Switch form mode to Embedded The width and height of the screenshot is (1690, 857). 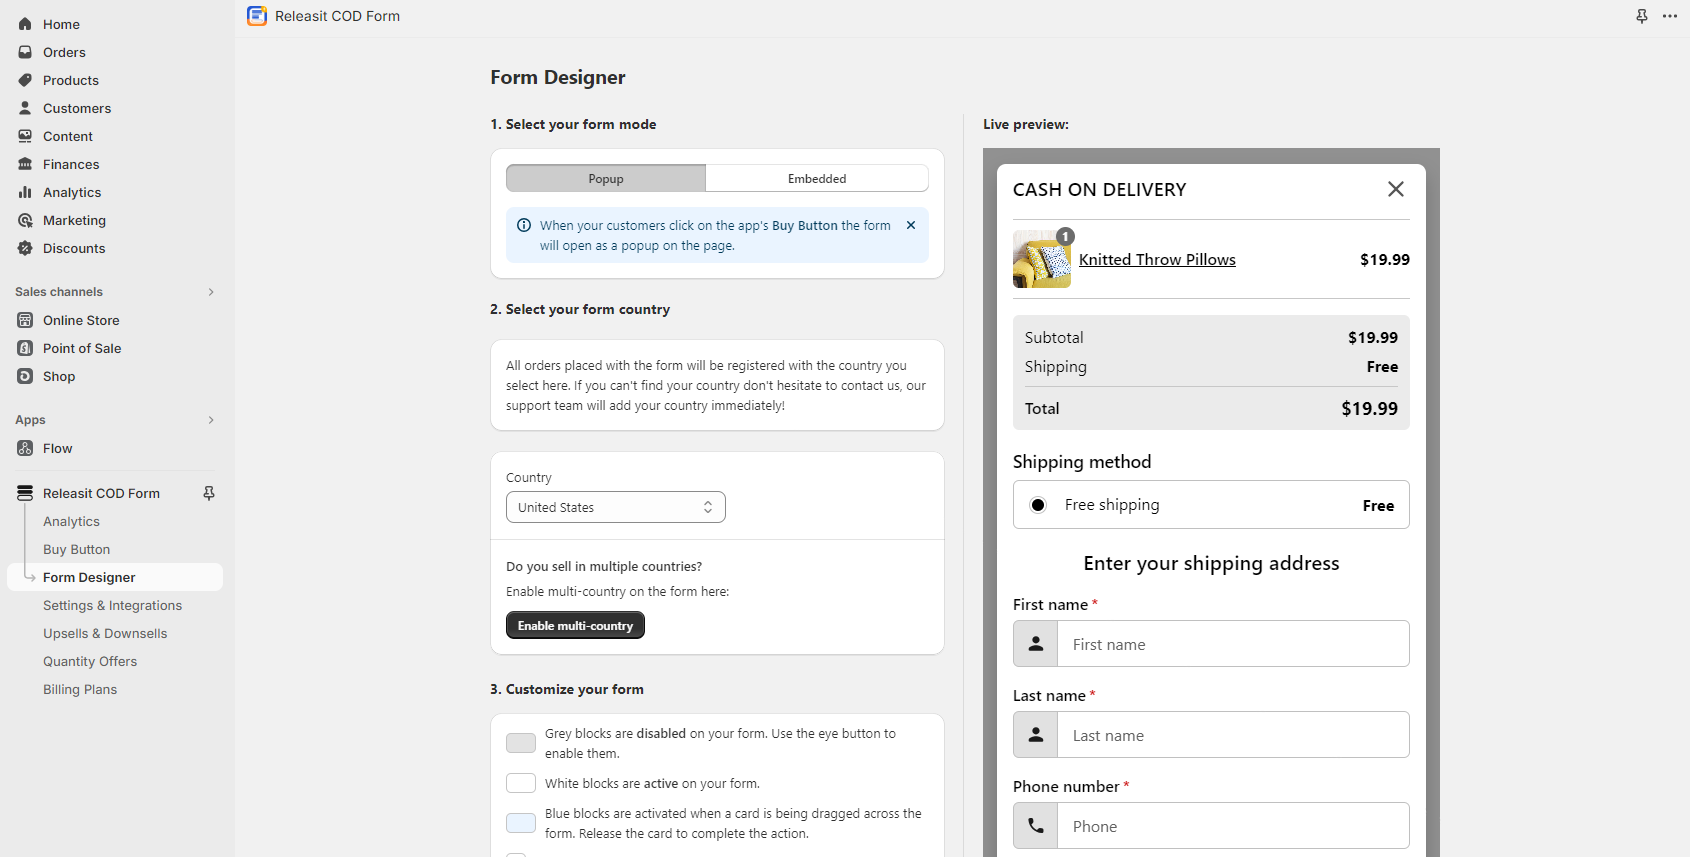tap(816, 178)
